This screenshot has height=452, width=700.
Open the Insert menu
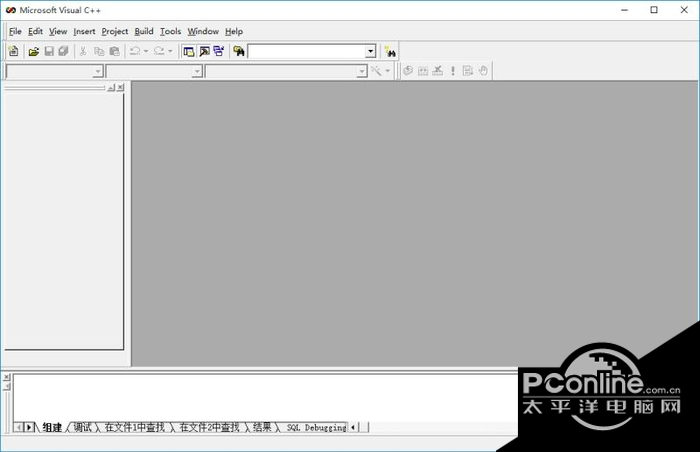point(84,31)
